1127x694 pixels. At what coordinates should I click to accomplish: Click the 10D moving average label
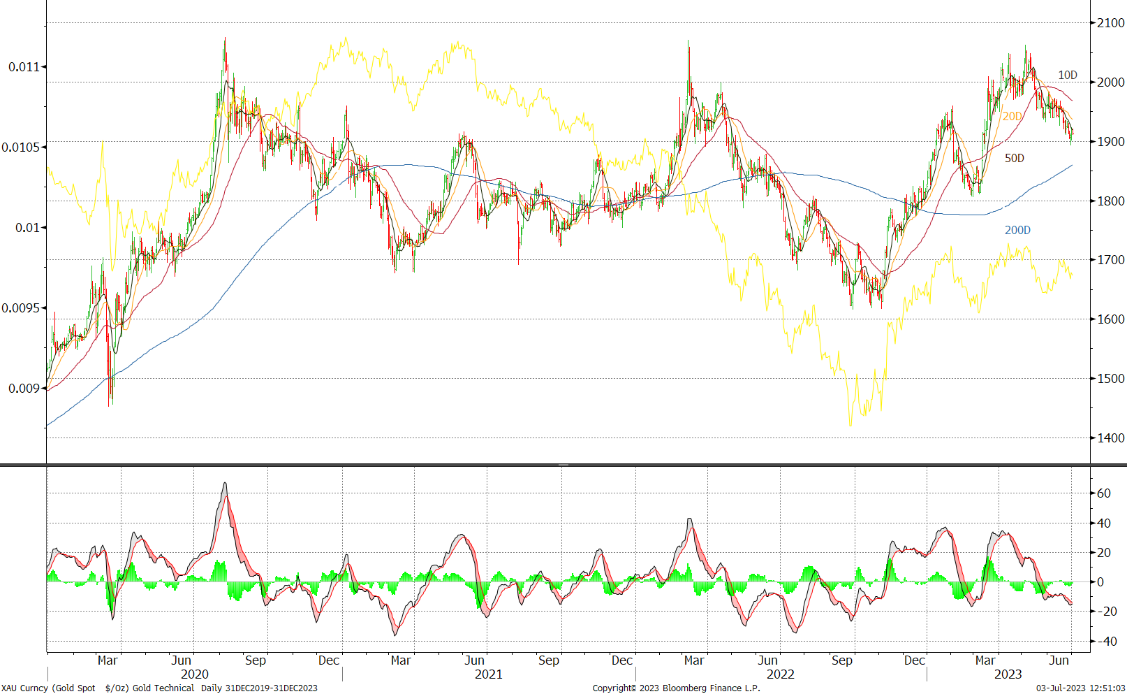1067,75
